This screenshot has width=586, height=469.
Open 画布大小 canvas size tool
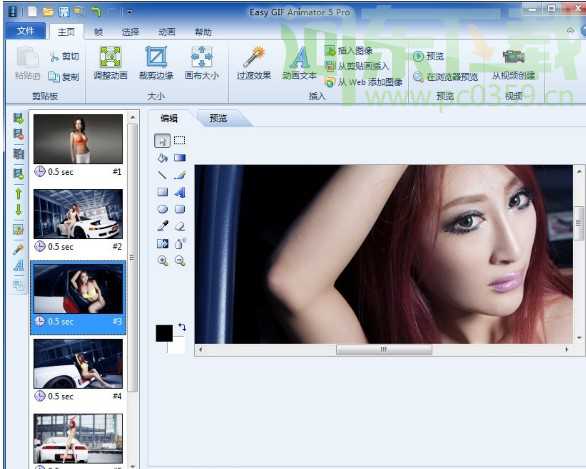point(202,63)
